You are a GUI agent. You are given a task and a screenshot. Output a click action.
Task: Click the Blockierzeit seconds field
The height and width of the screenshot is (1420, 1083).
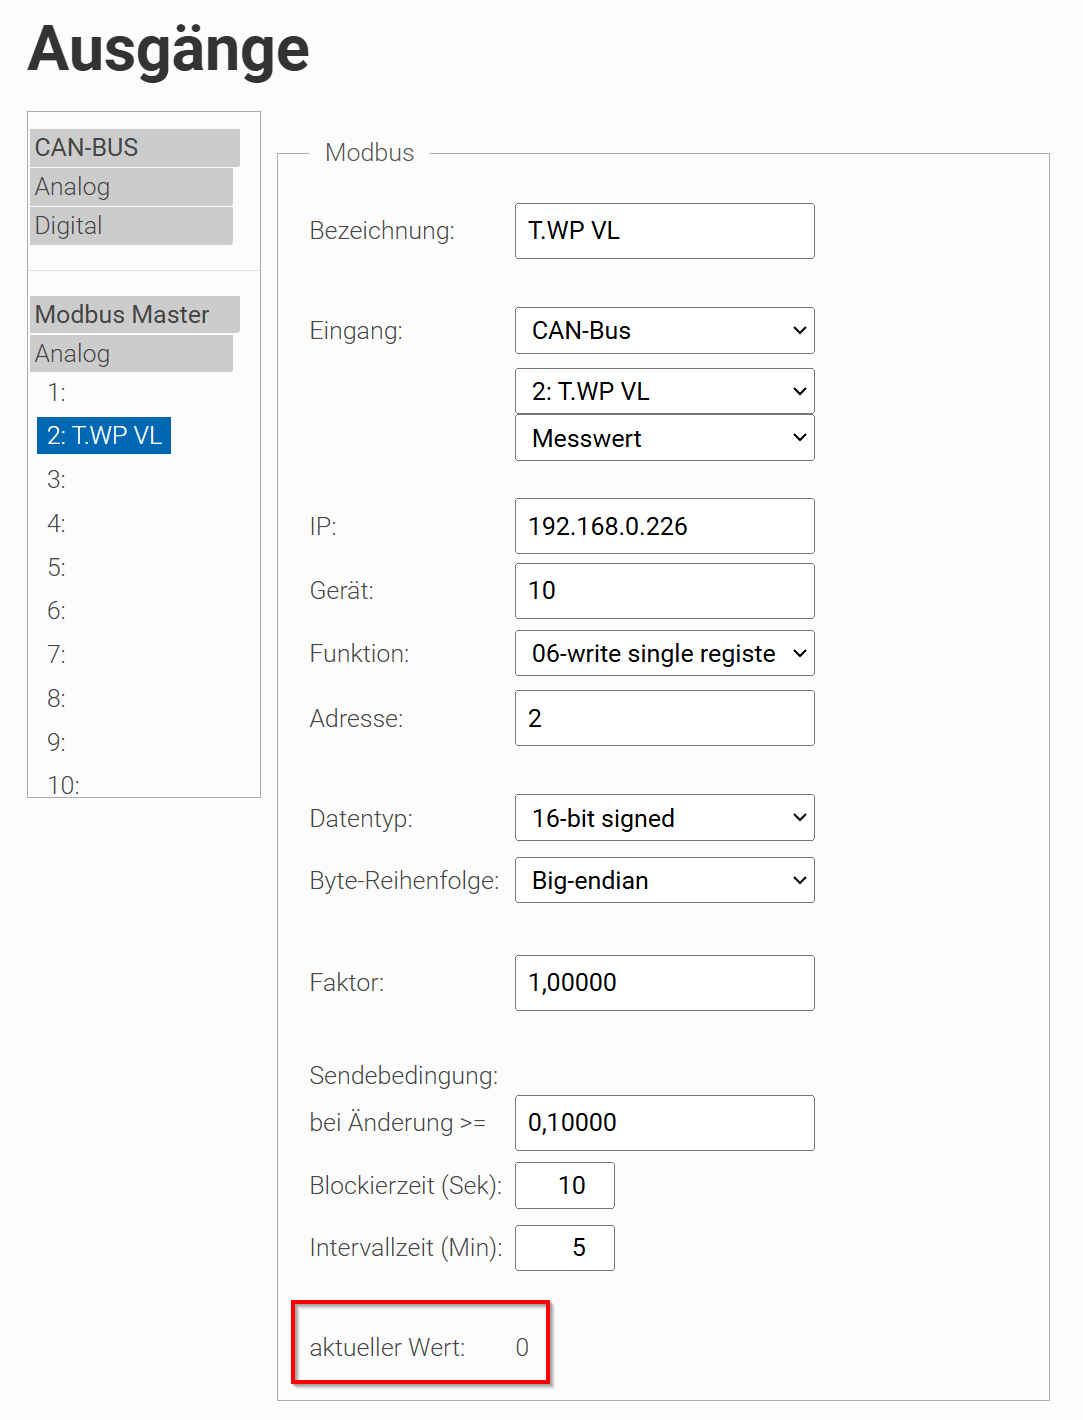click(x=564, y=1185)
